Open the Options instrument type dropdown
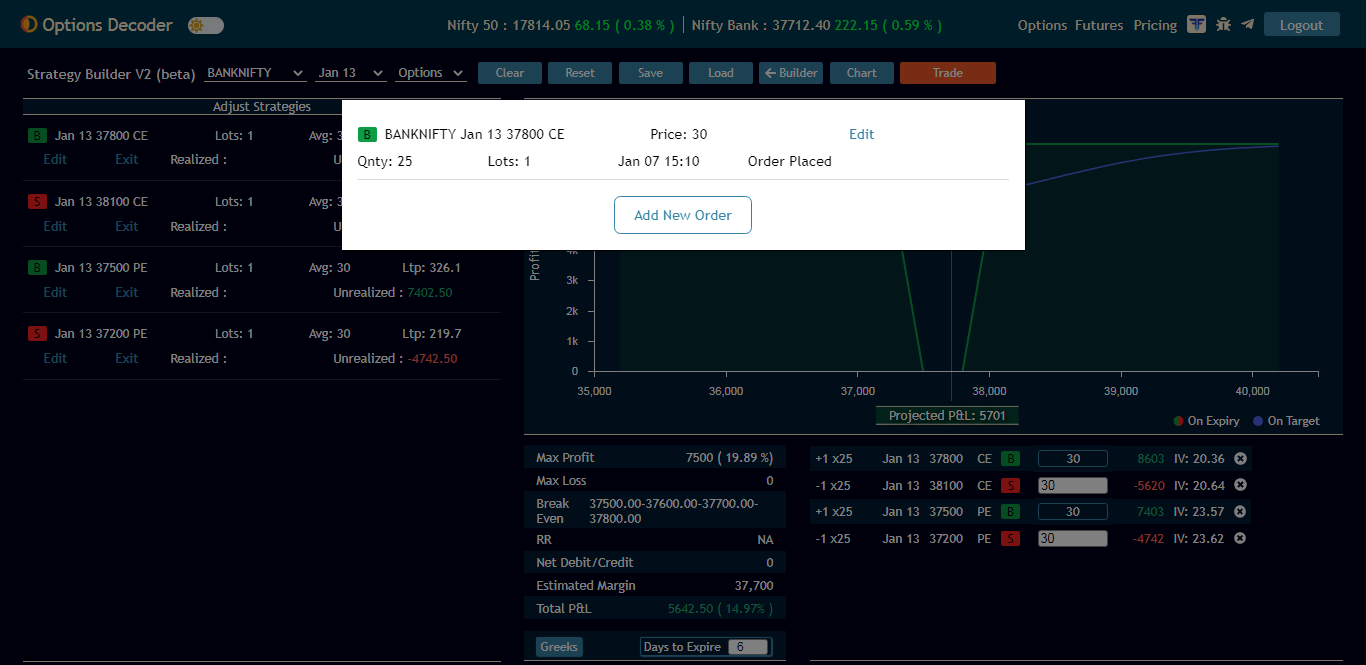This screenshot has width=1366, height=665. tap(430, 73)
